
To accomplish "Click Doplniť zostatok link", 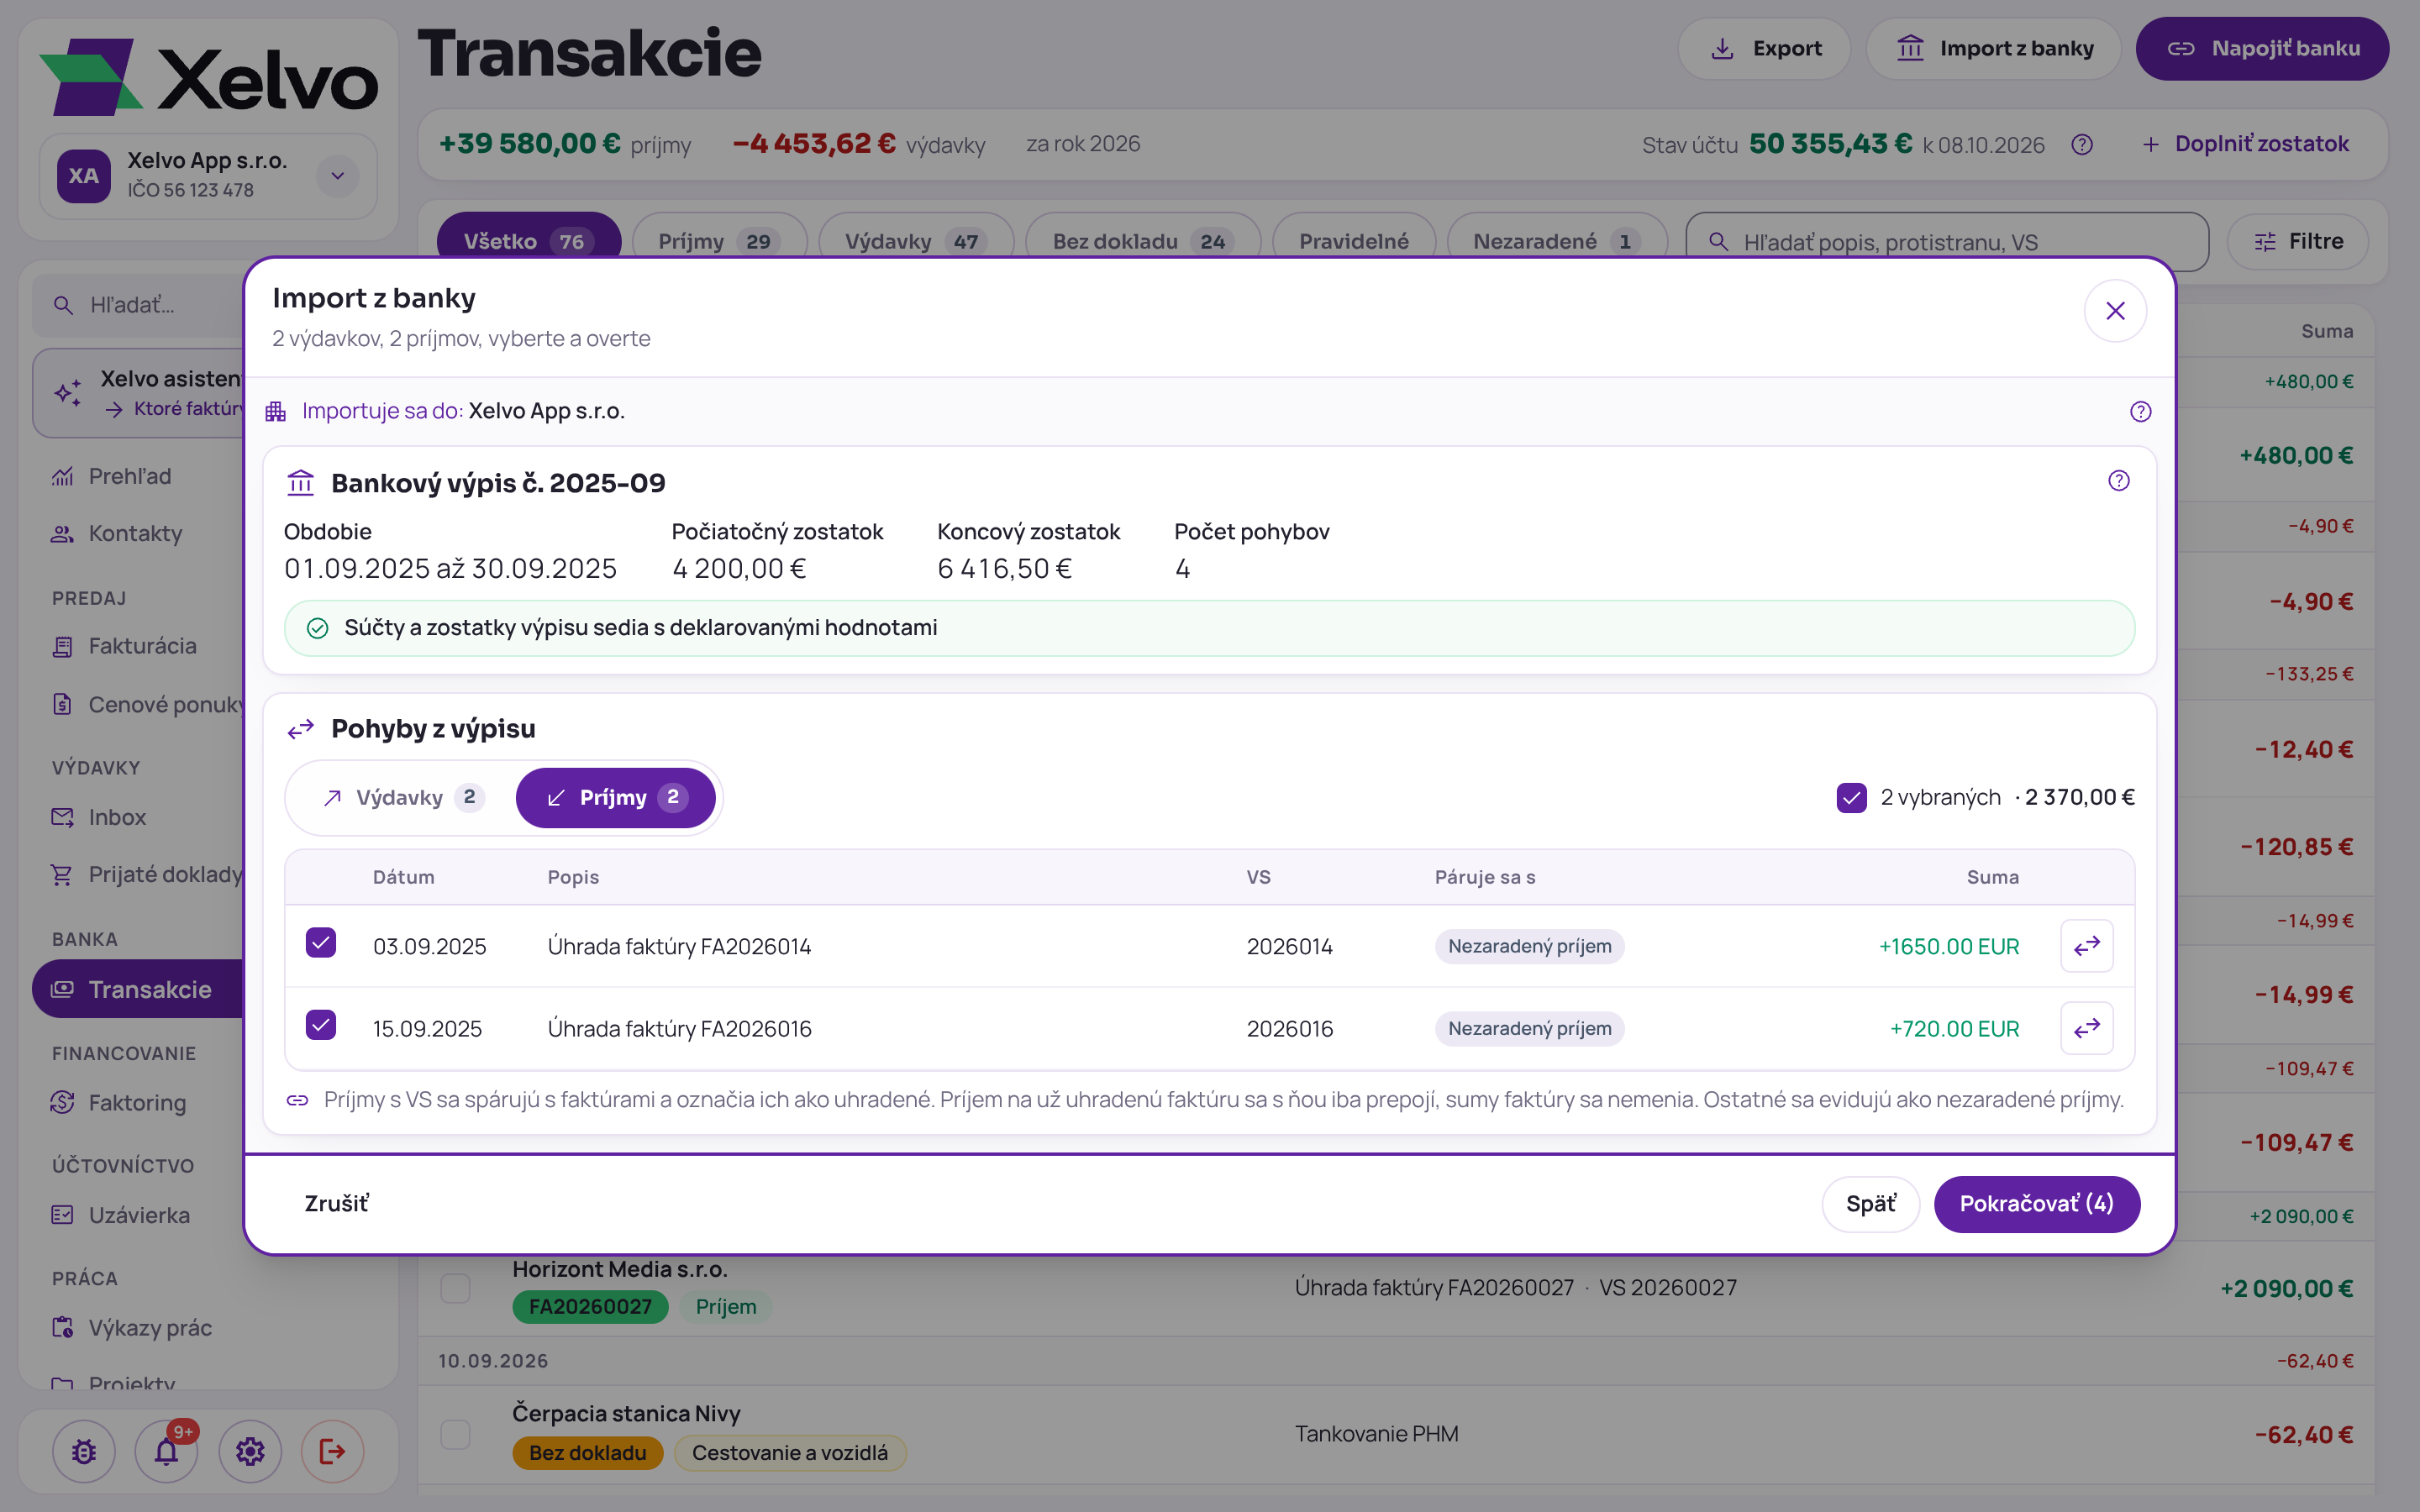I will pyautogui.click(x=2246, y=145).
